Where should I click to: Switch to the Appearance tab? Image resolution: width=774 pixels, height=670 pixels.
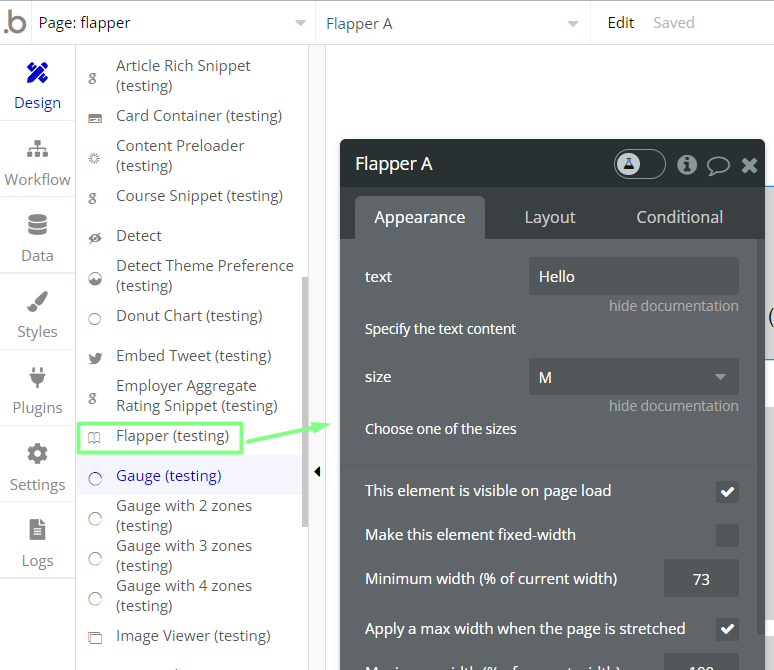coord(420,217)
